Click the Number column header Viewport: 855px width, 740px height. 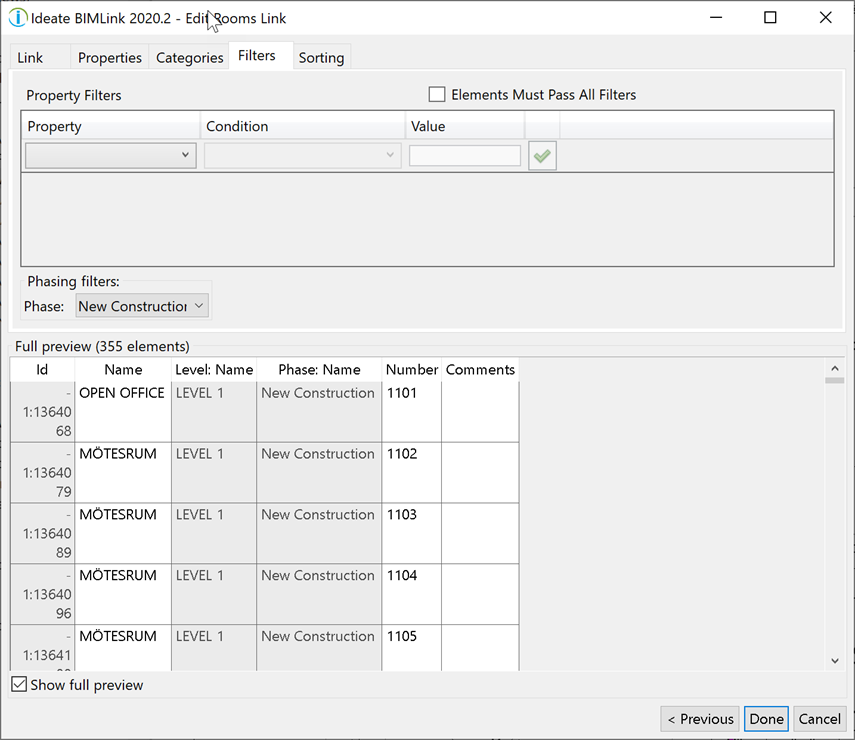[412, 369]
